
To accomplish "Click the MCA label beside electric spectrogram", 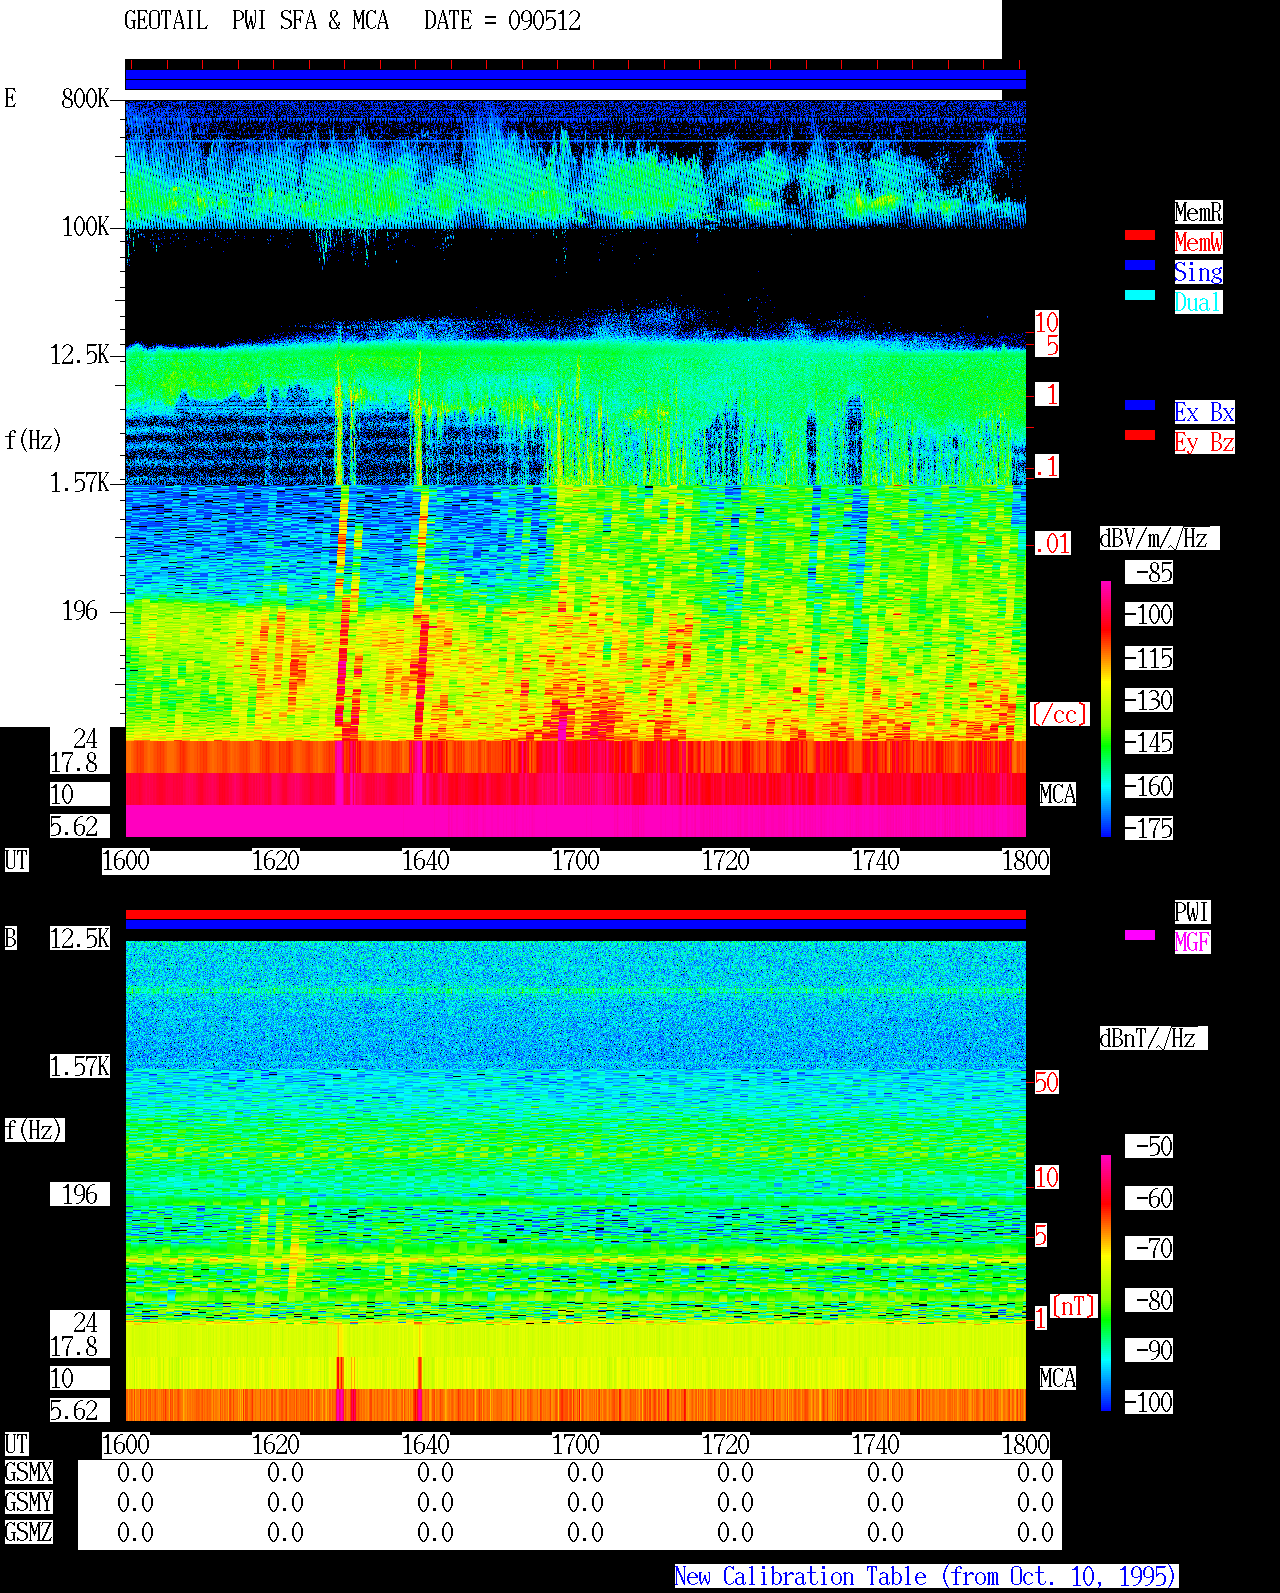I will pyautogui.click(x=1058, y=795).
